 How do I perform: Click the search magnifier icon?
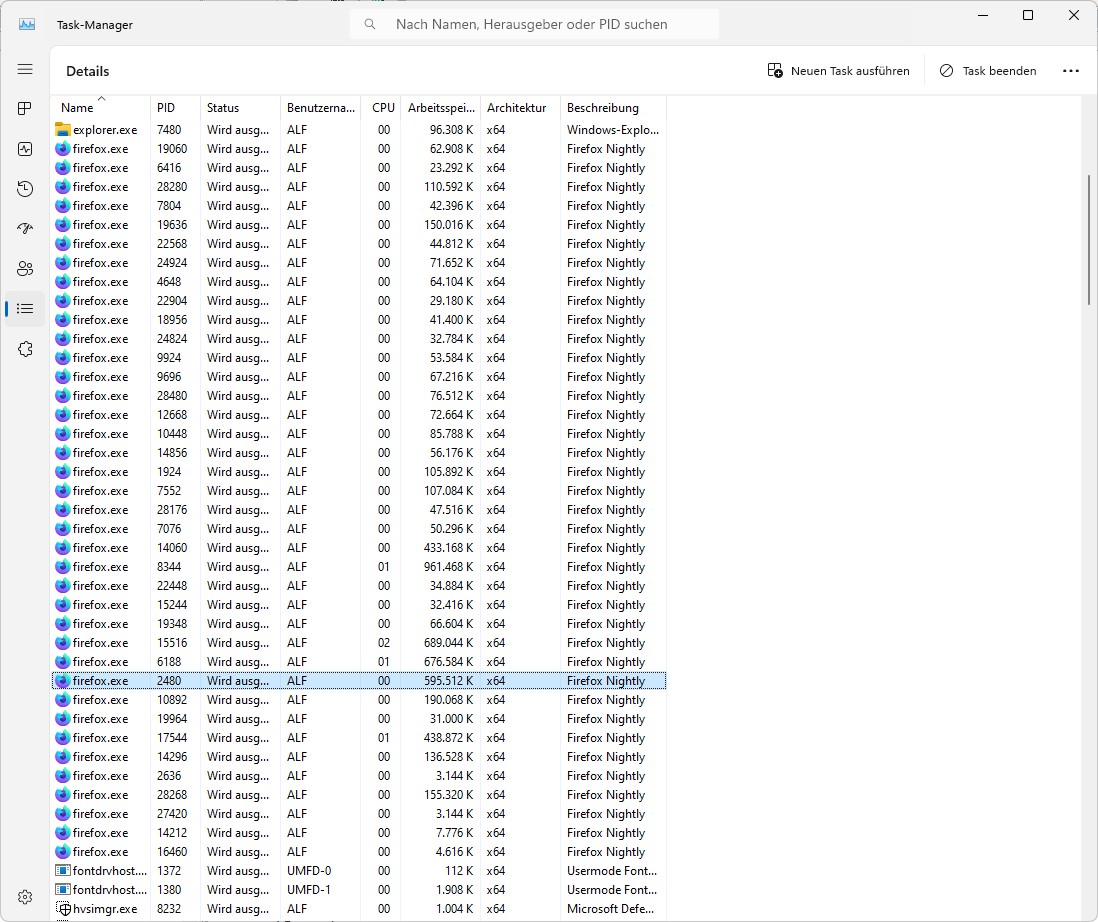click(x=370, y=25)
